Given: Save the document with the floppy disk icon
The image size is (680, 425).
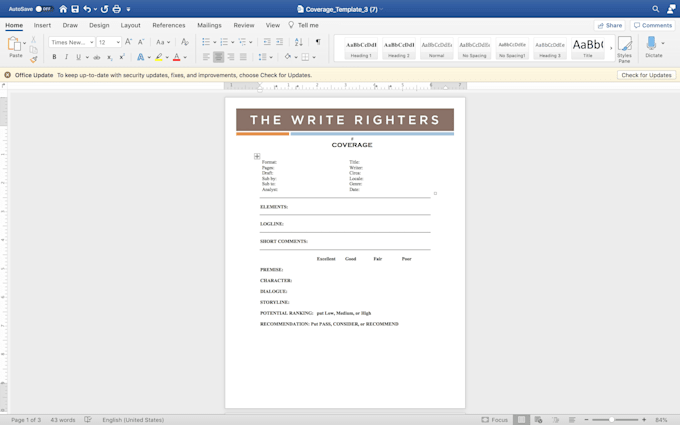Looking at the screenshot, I should point(75,9).
